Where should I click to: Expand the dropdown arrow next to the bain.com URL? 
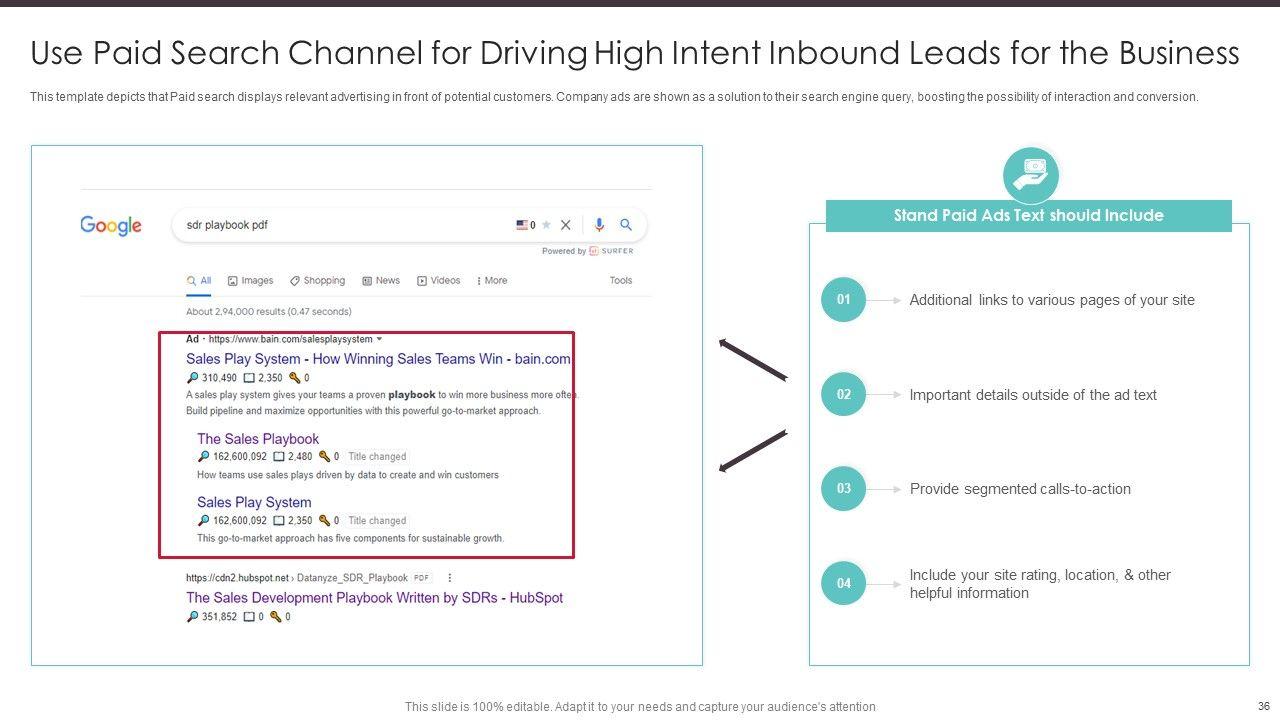[x=380, y=340]
